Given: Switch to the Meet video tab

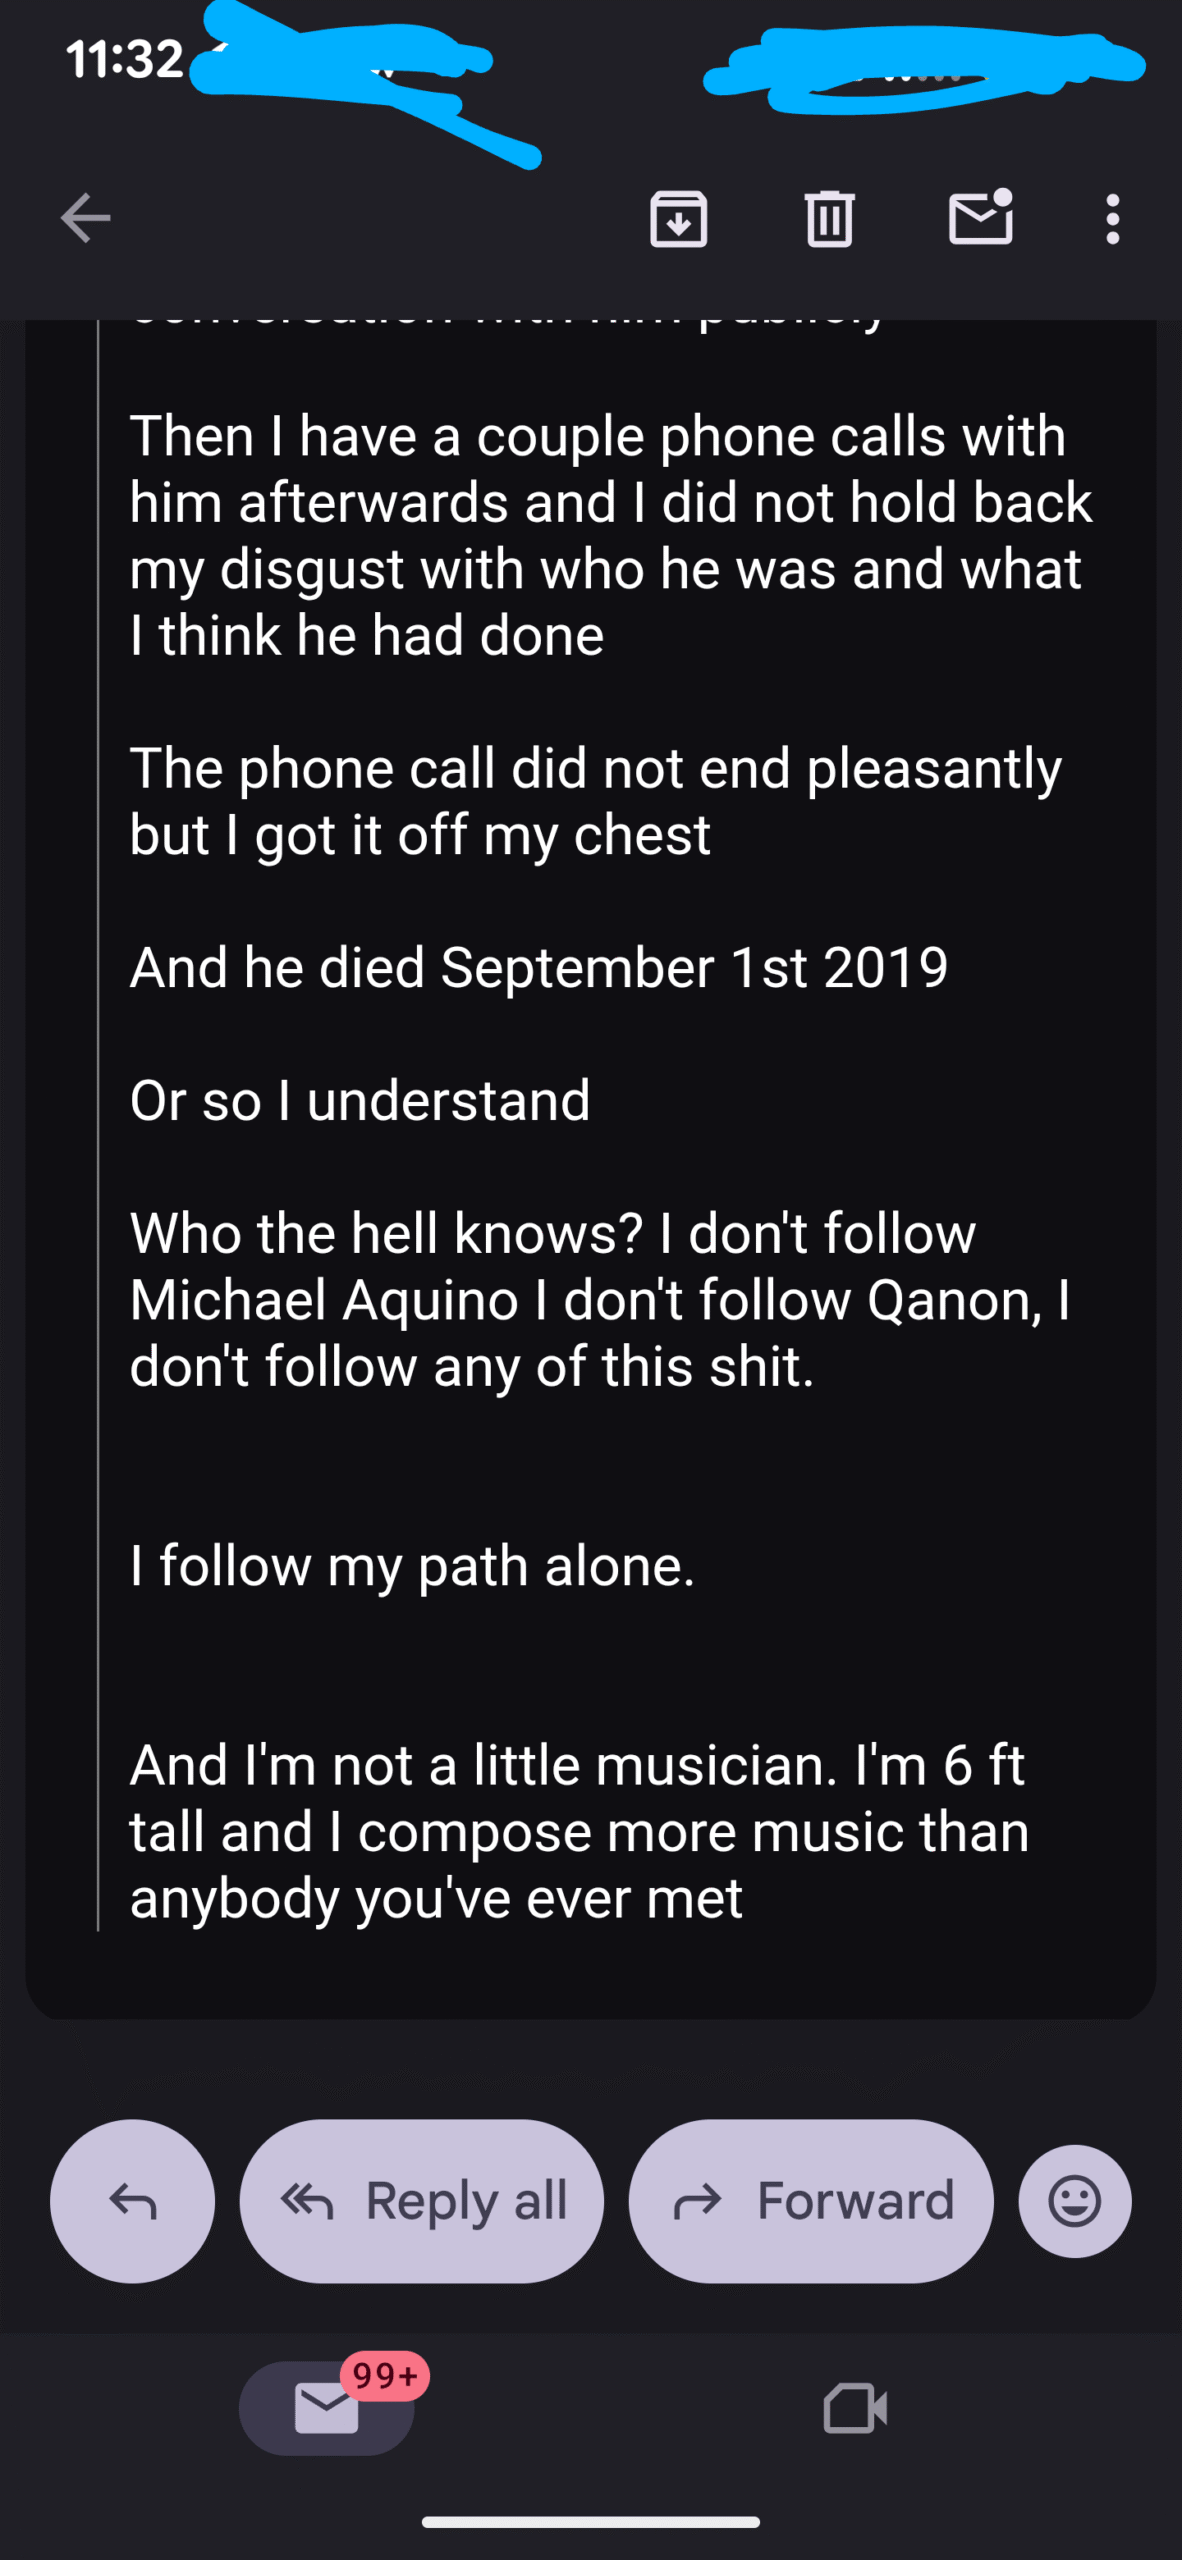Looking at the screenshot, I should pyautogui.click(x=855, y=2408).
